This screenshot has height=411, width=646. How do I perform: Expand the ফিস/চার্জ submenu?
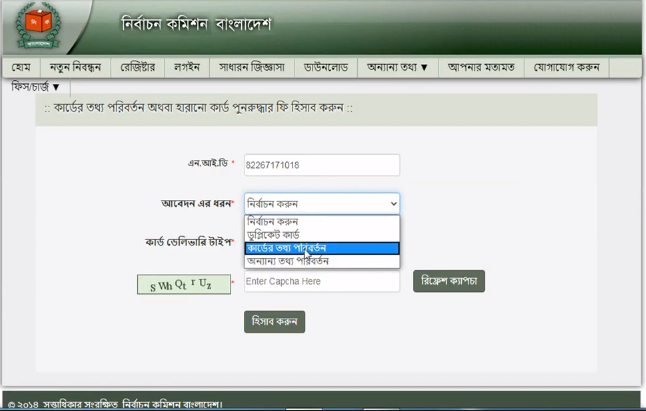[x=36, y=88]
